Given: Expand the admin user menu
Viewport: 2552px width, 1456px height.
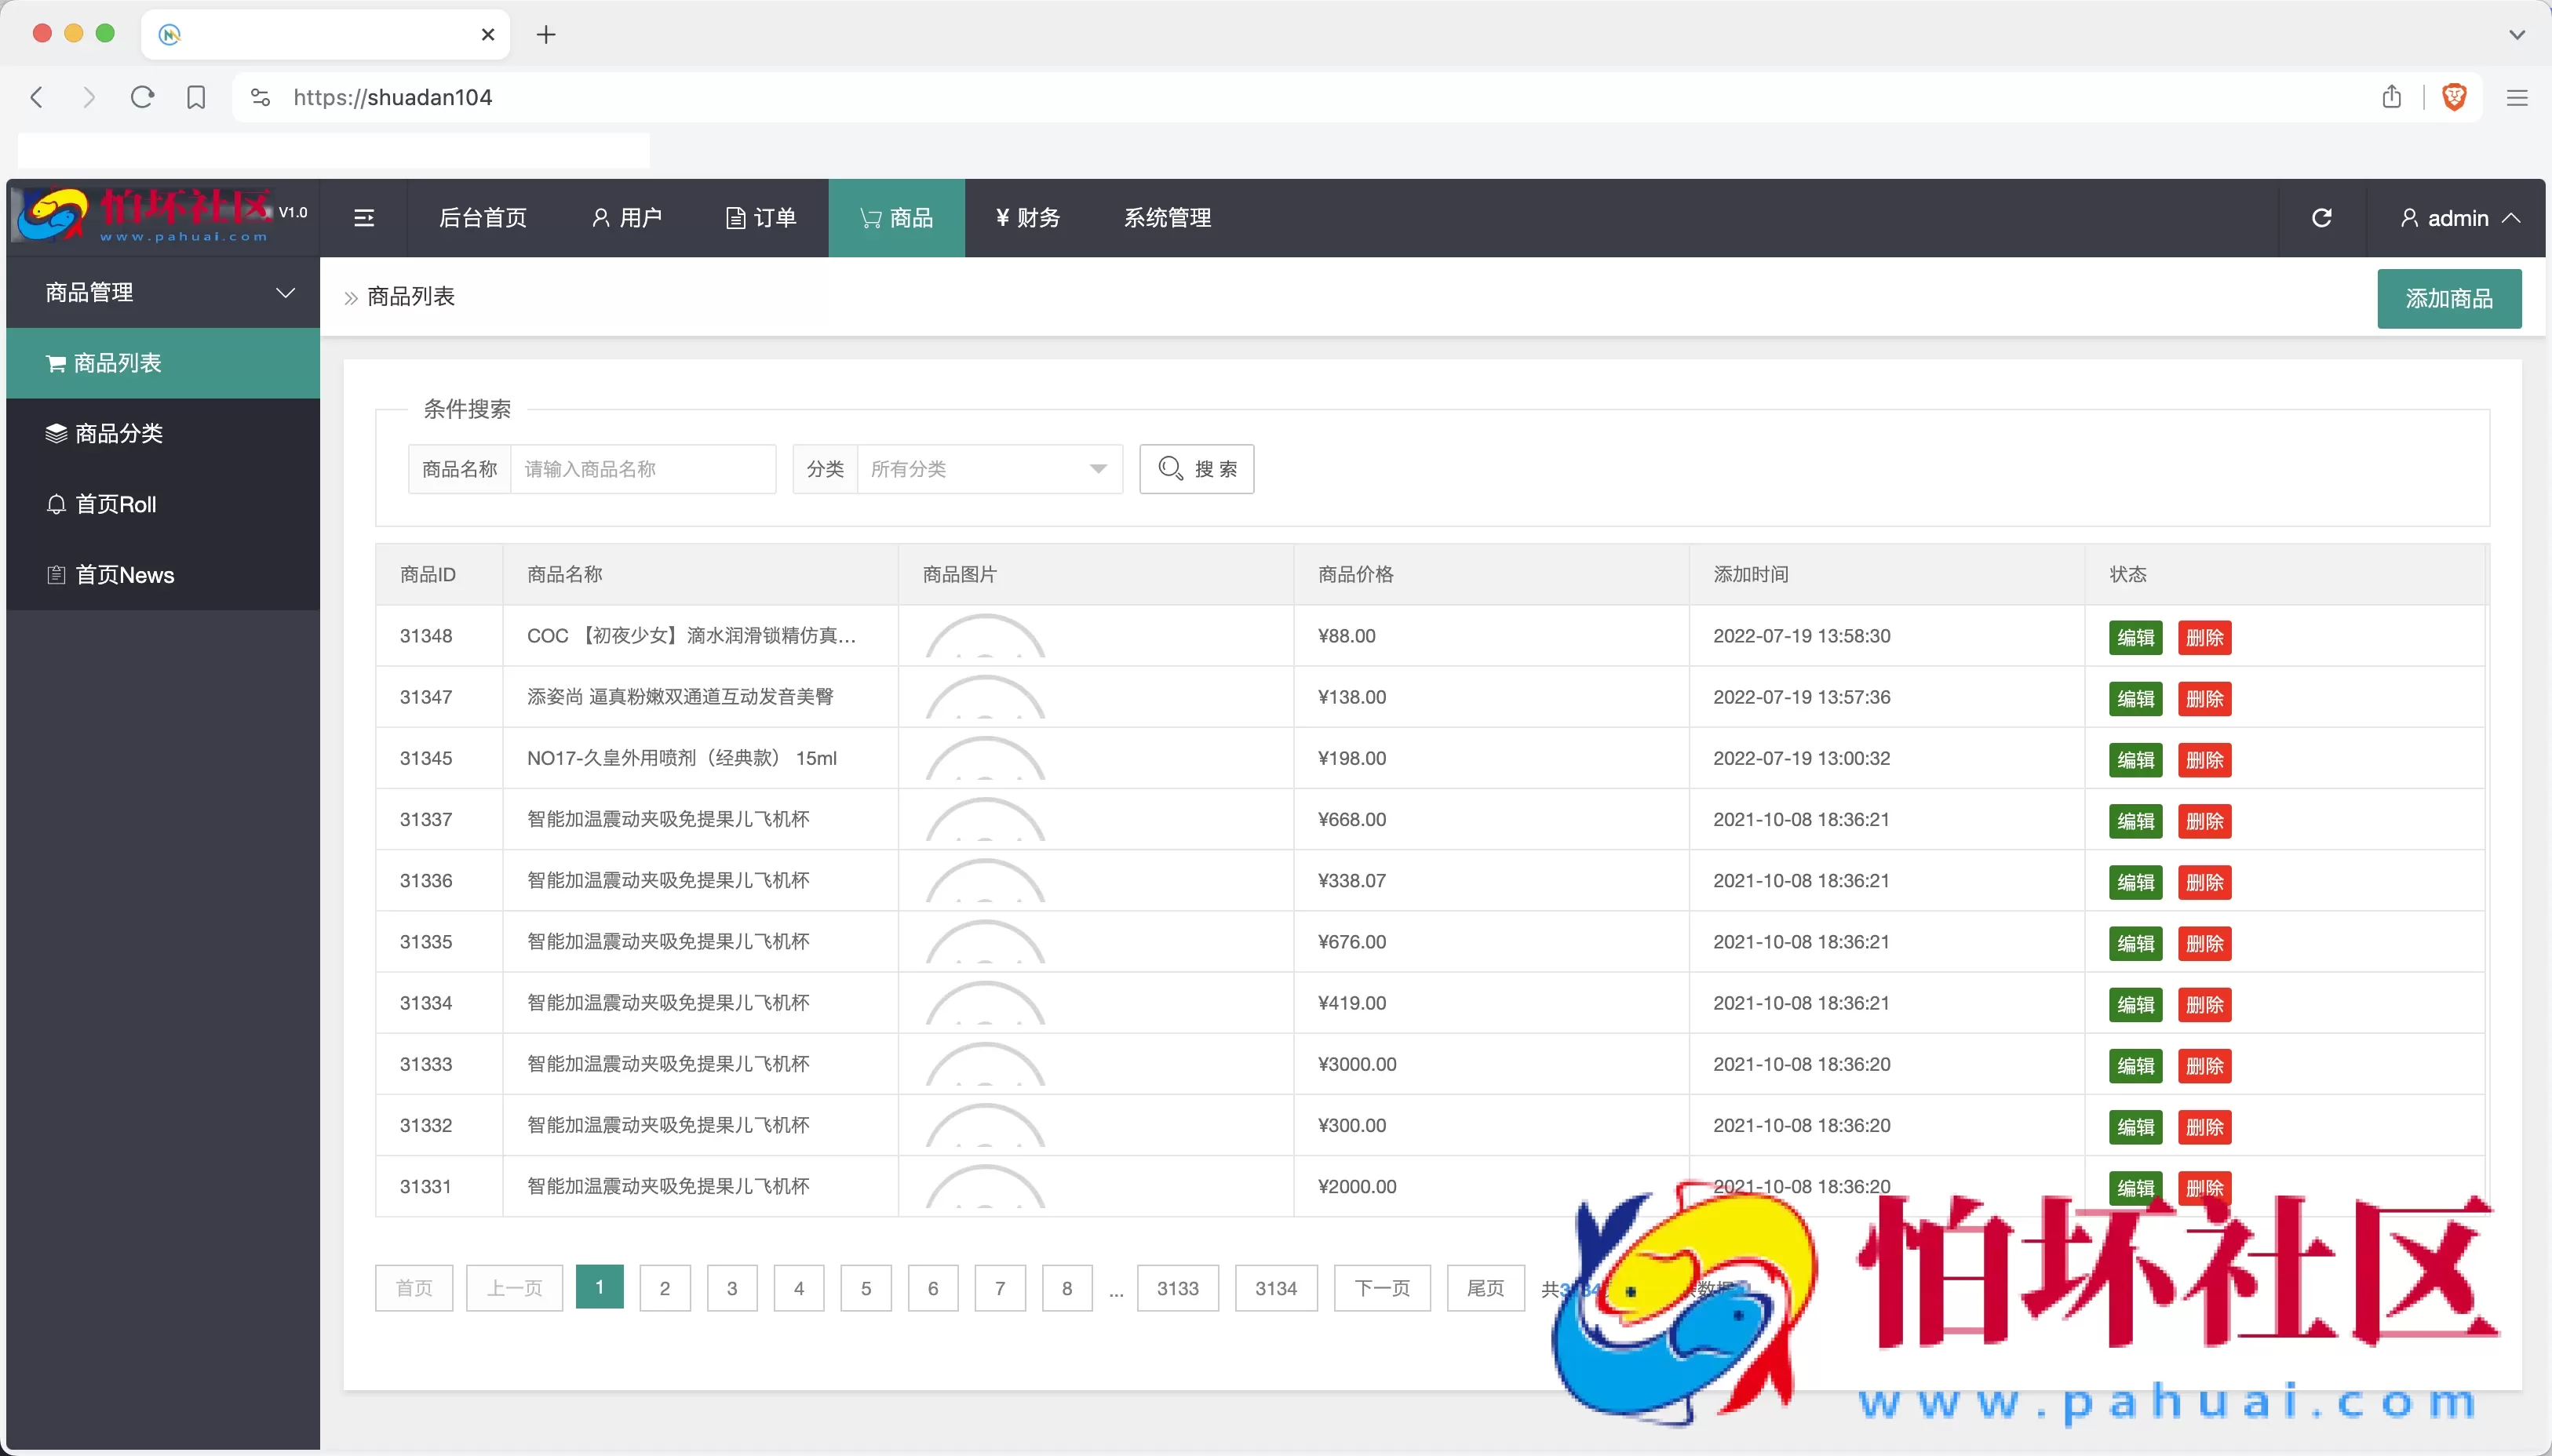Looking at the screenshot, I should click(x=2457, y=218).
